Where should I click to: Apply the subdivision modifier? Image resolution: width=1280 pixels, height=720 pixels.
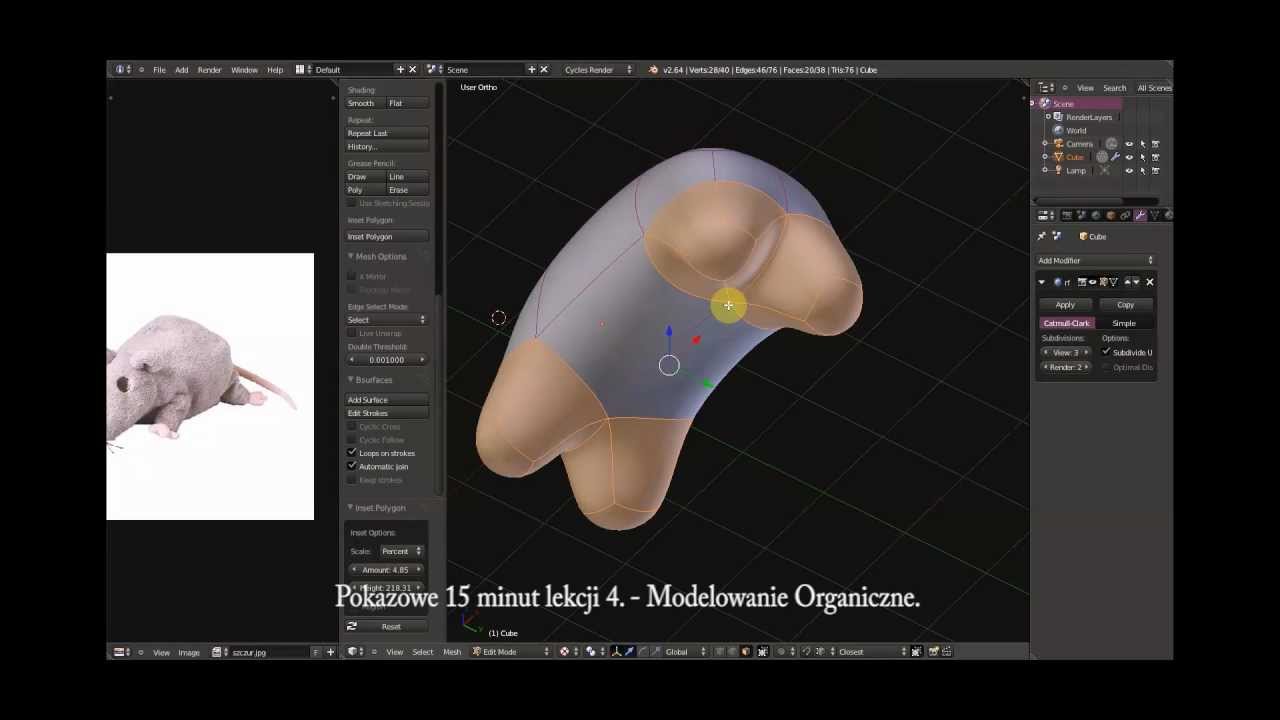tap(1065, 305)
